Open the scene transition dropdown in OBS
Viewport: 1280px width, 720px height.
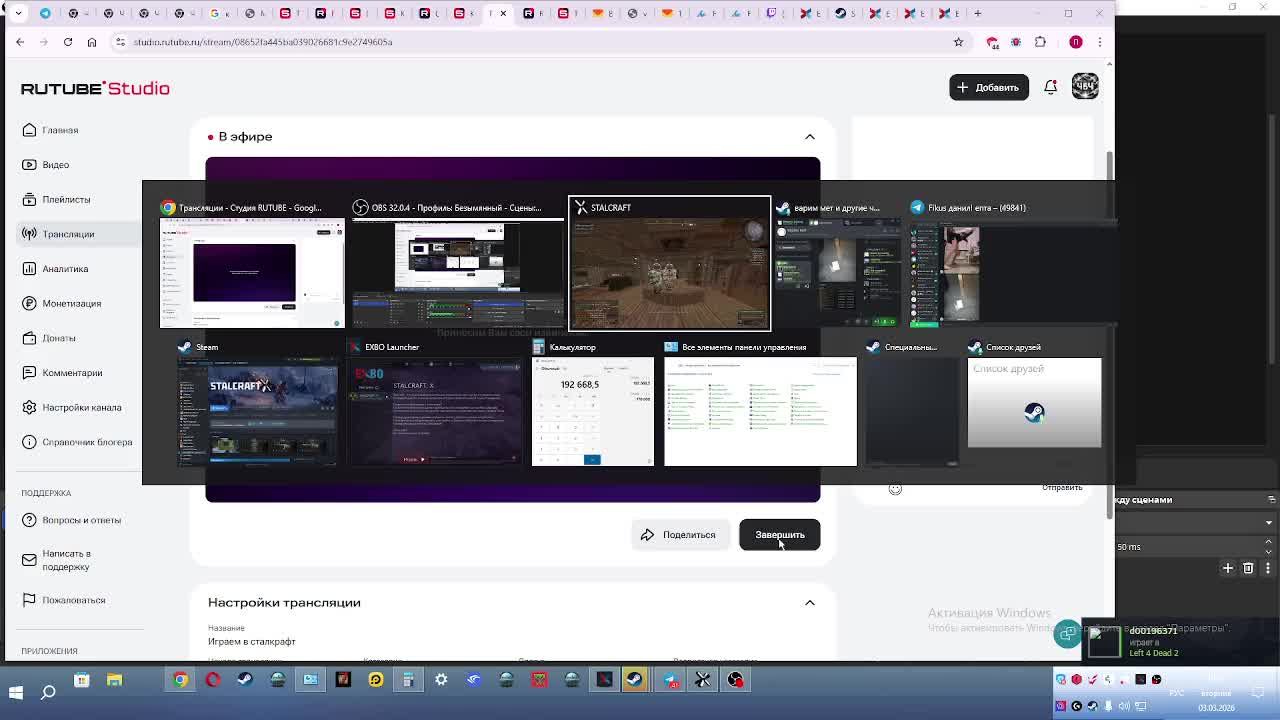[x=1268, y=522]
